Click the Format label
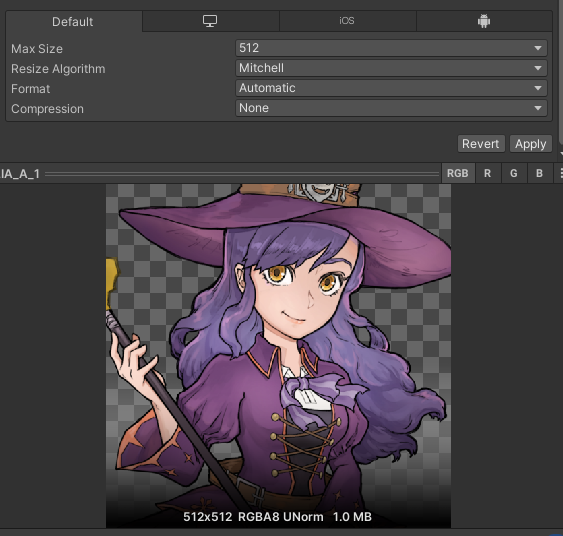The image size is (563, 536). click(x=31, y=89)
